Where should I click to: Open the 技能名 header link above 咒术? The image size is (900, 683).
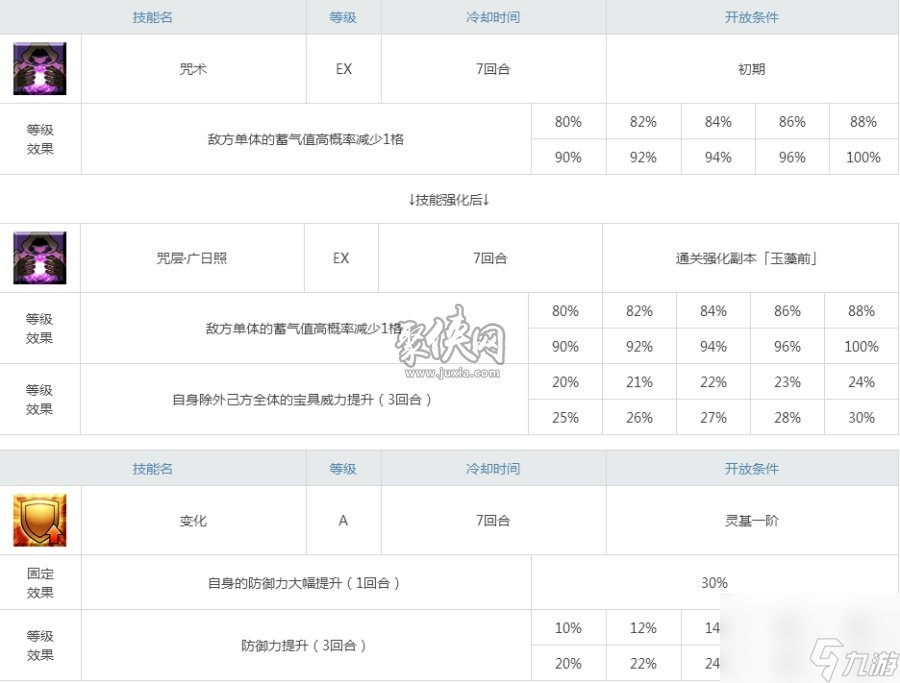click(x=152, y=17)
